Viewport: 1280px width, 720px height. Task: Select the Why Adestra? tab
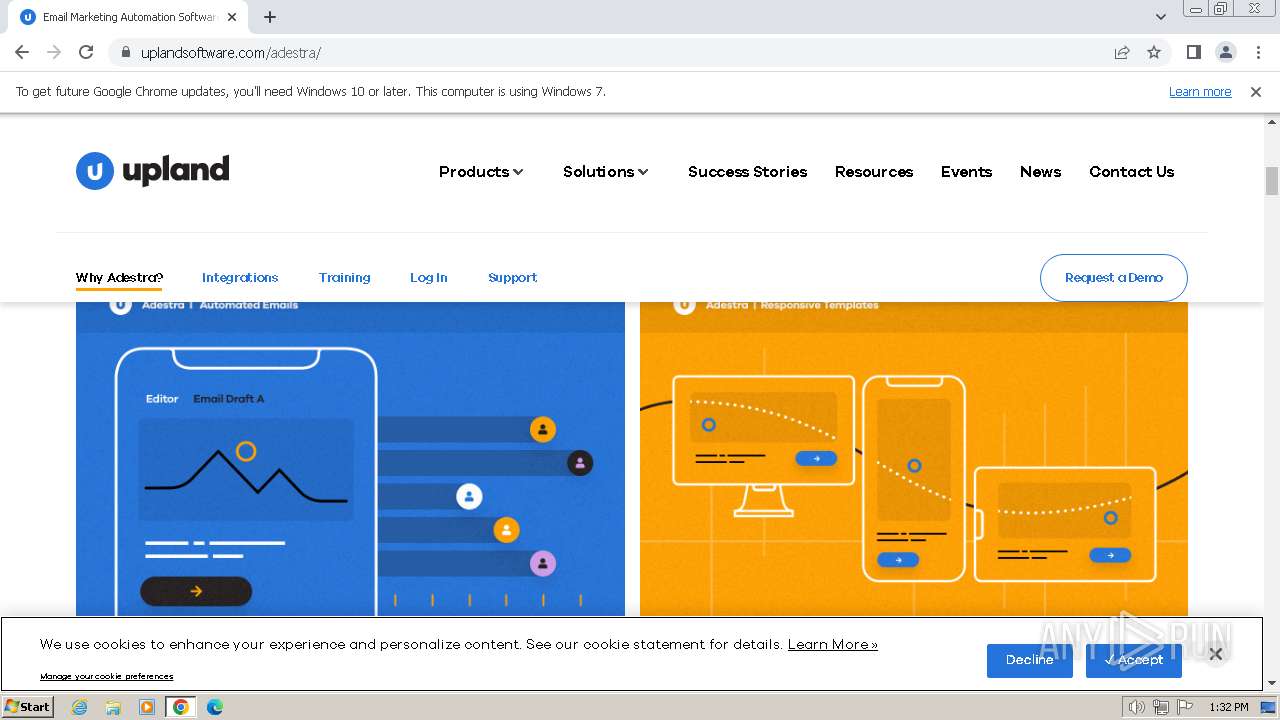click(119, 278)
